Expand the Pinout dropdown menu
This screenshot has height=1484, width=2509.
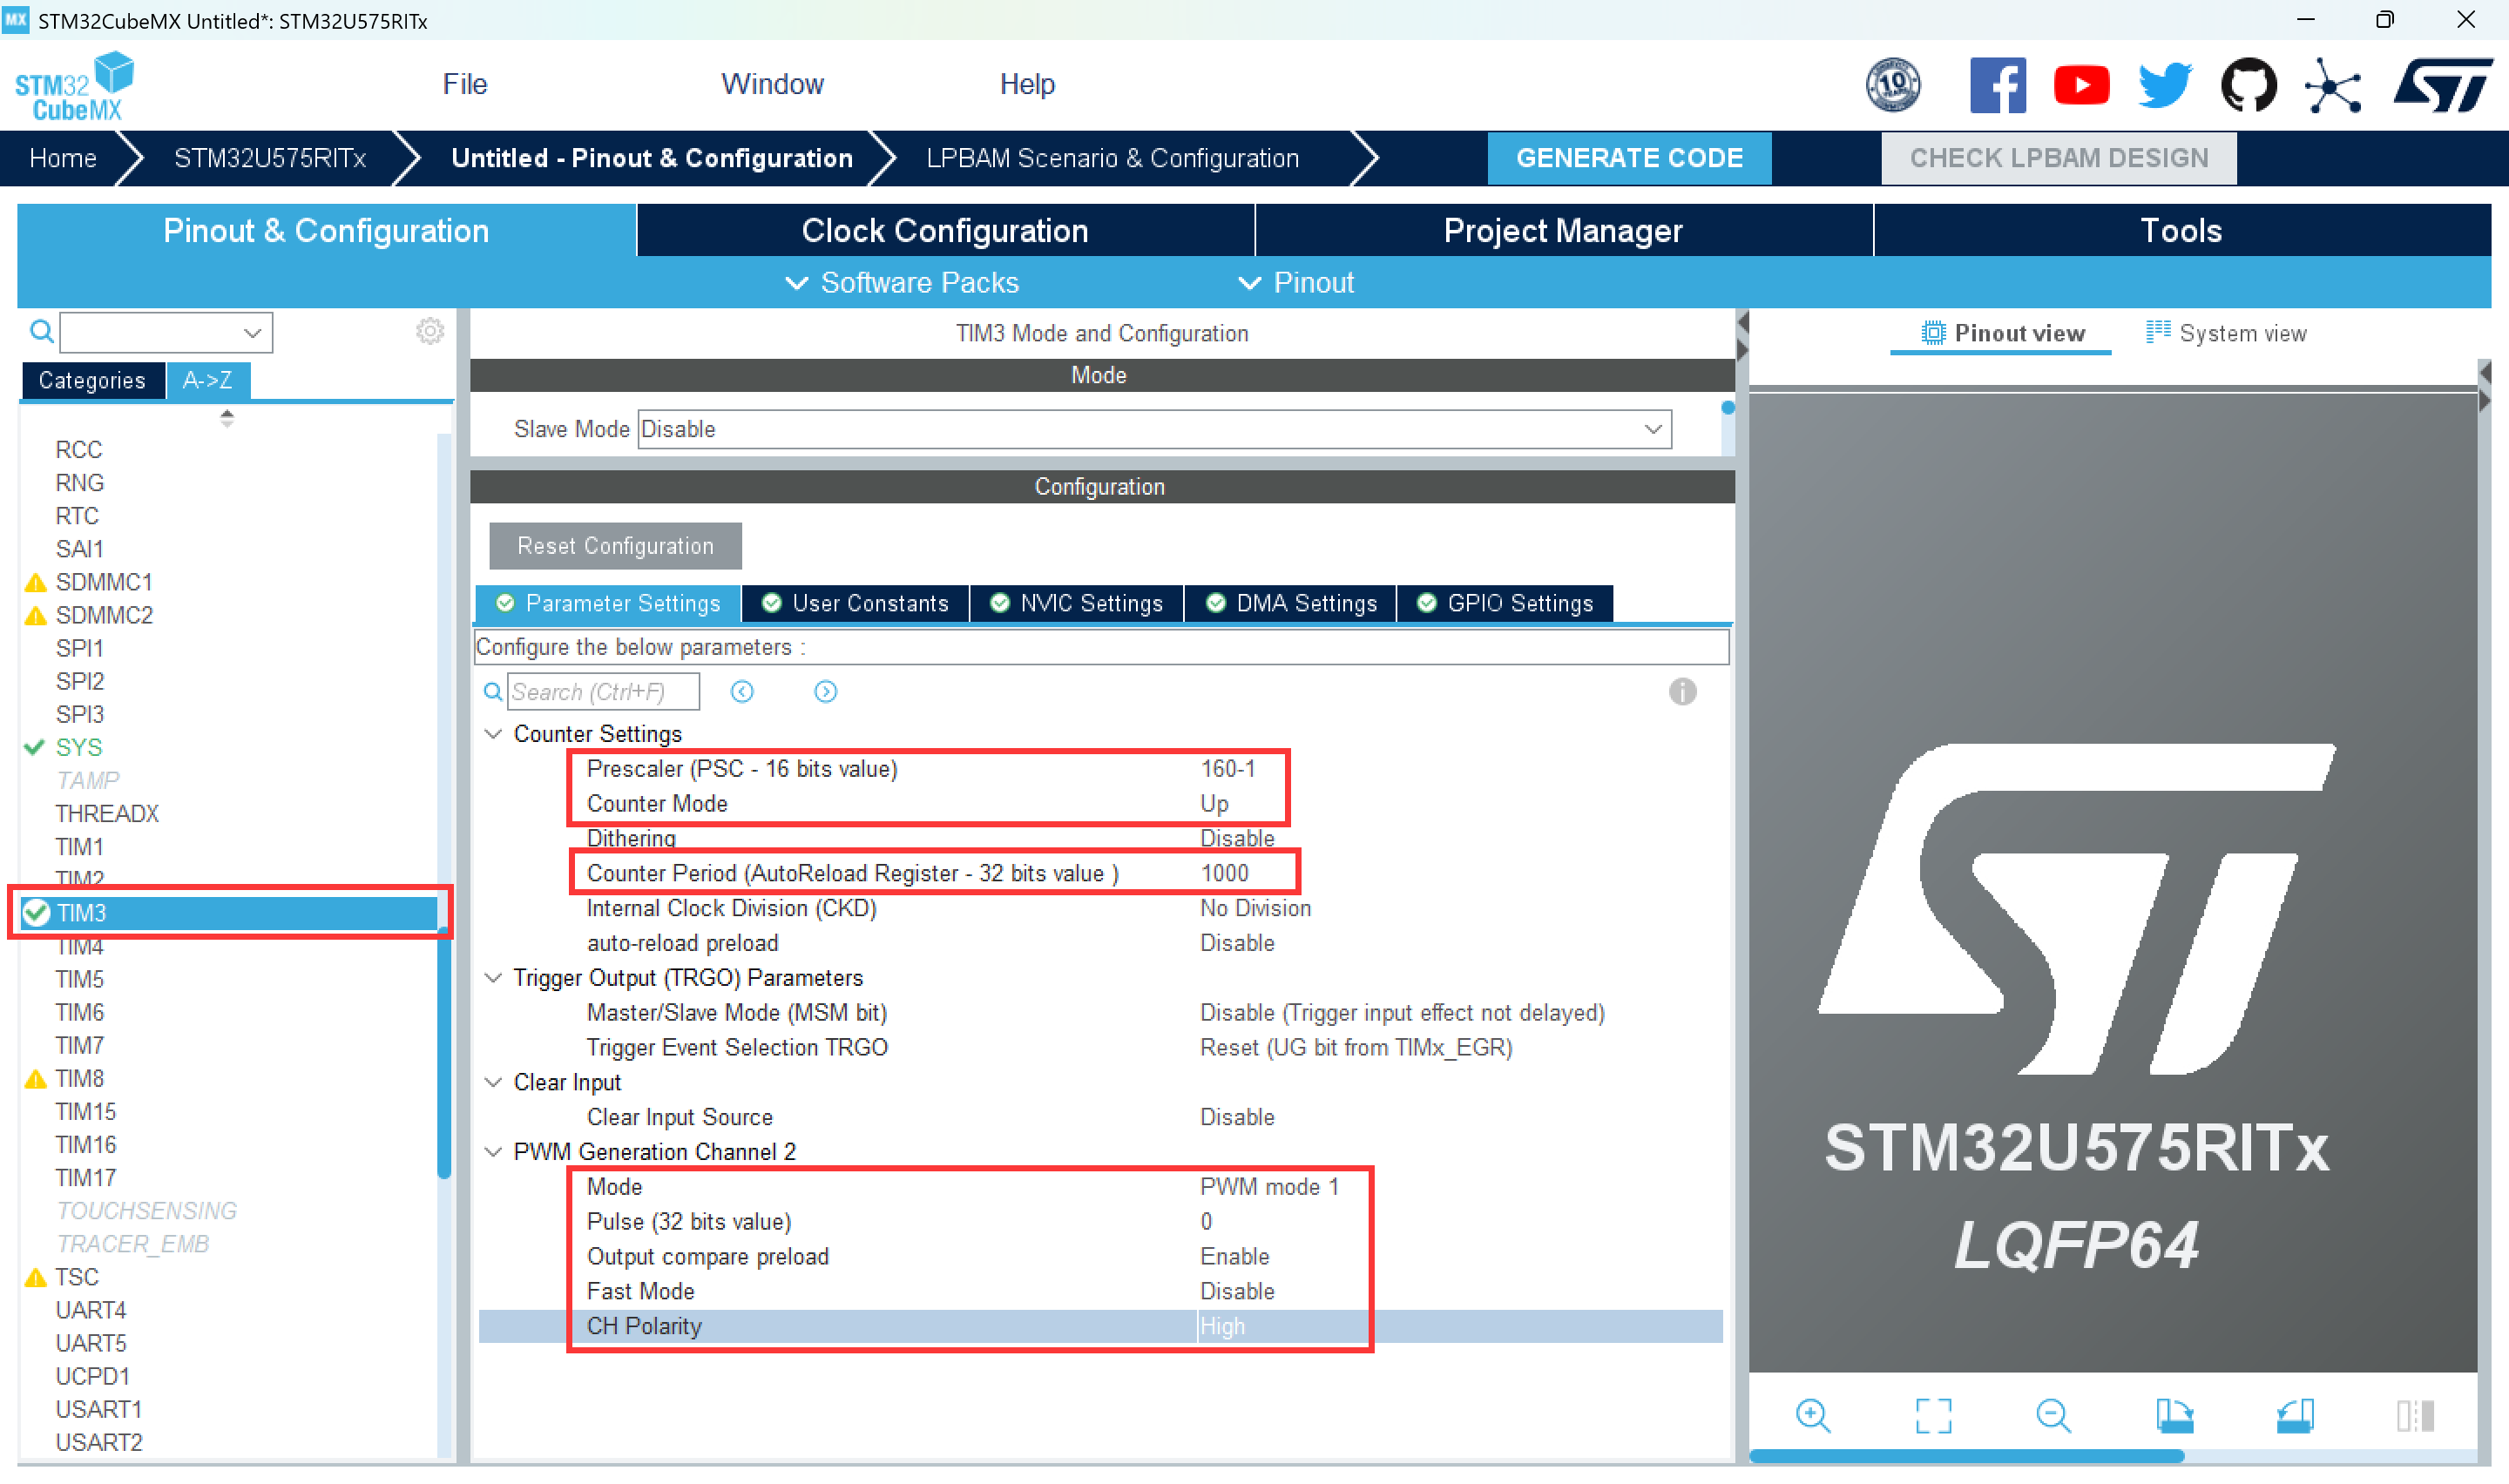click(x=1296, y=283)
